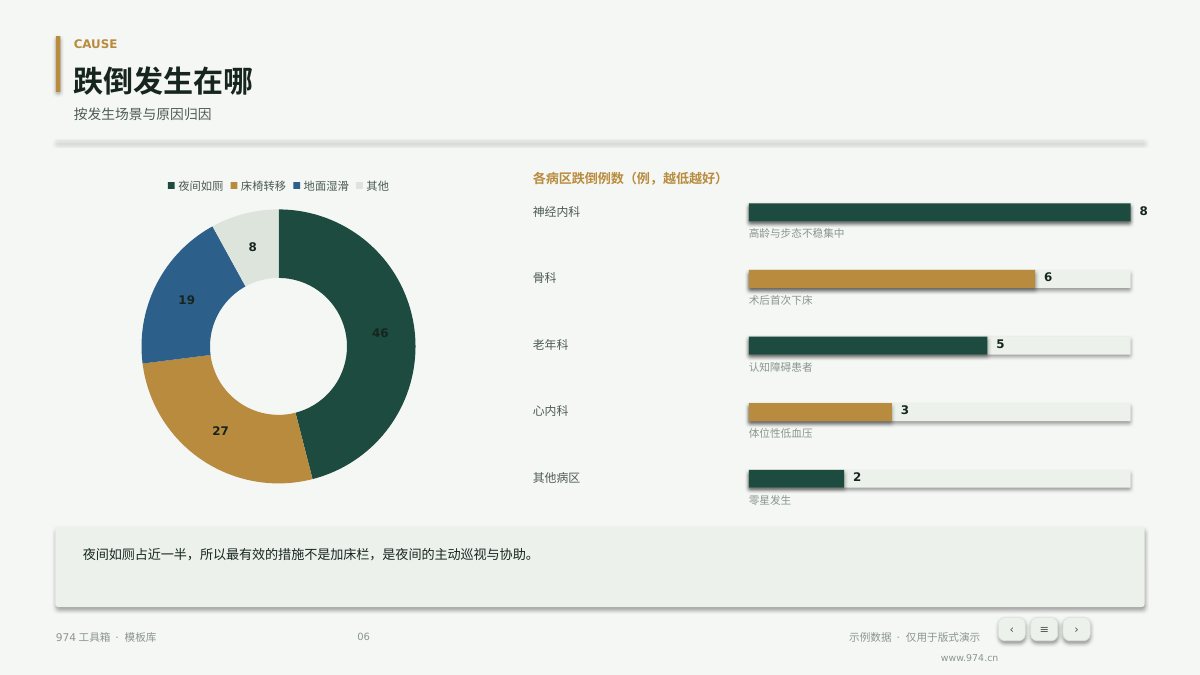Click the gold 骨科 bar
Image resolution: width=1200 pixels, height=675 pixels.
tap(892, 279)
